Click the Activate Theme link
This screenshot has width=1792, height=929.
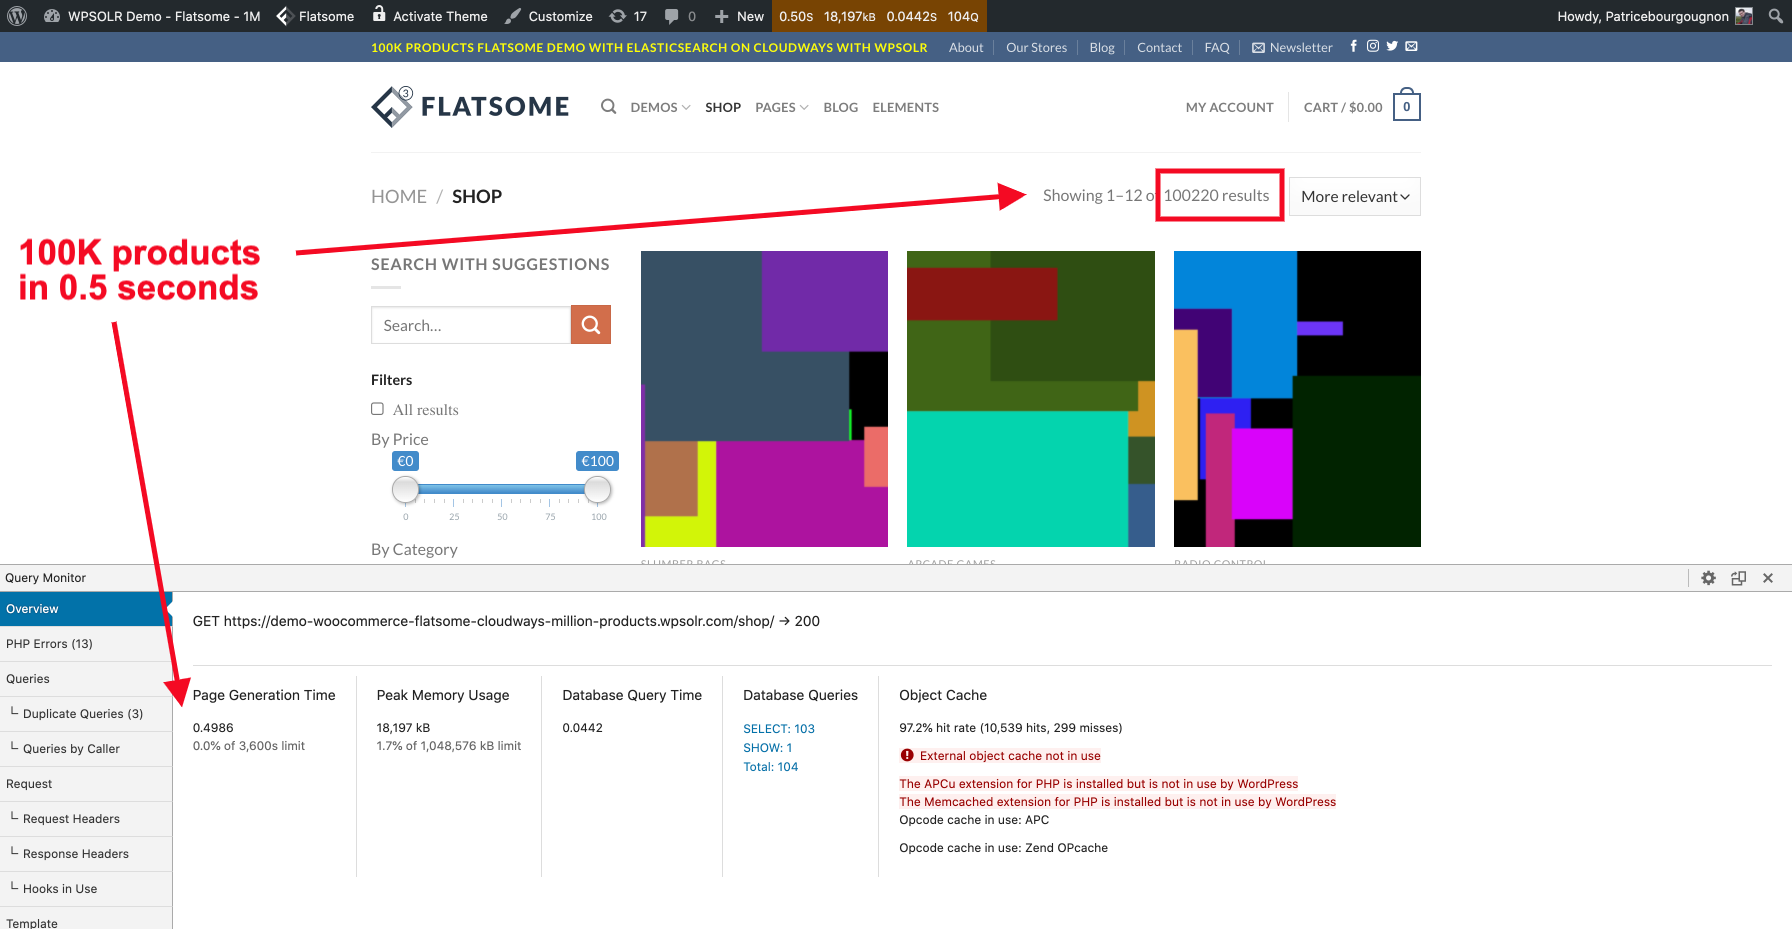[430, 16]
